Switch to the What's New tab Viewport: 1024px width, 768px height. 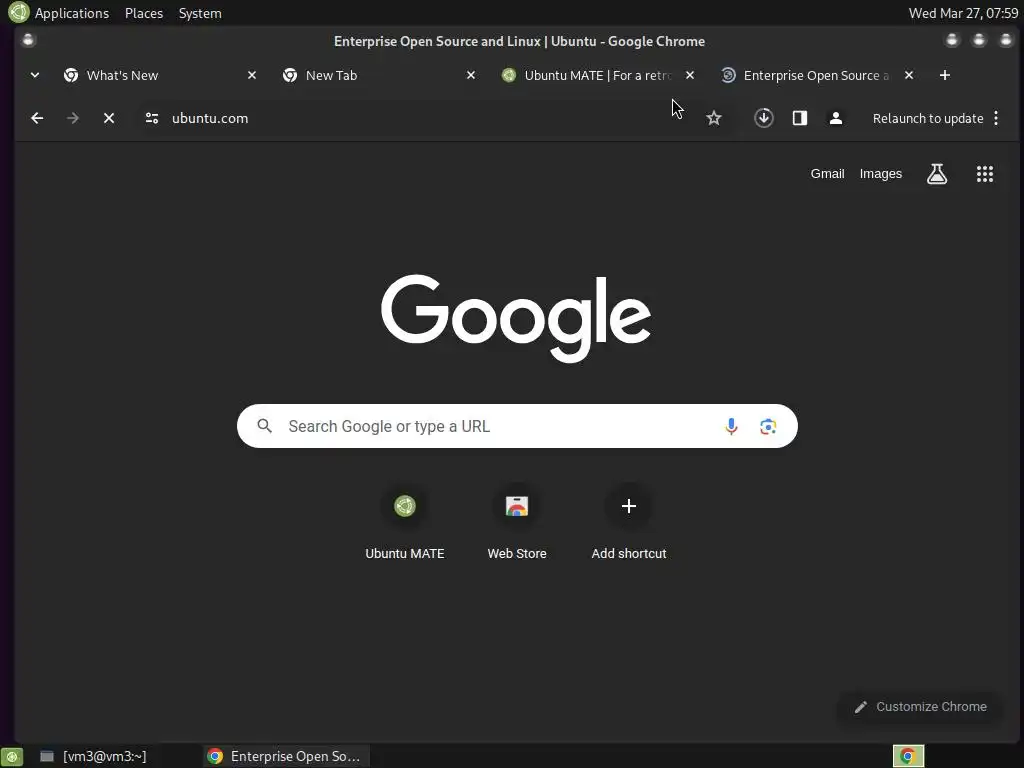(159, 75)
